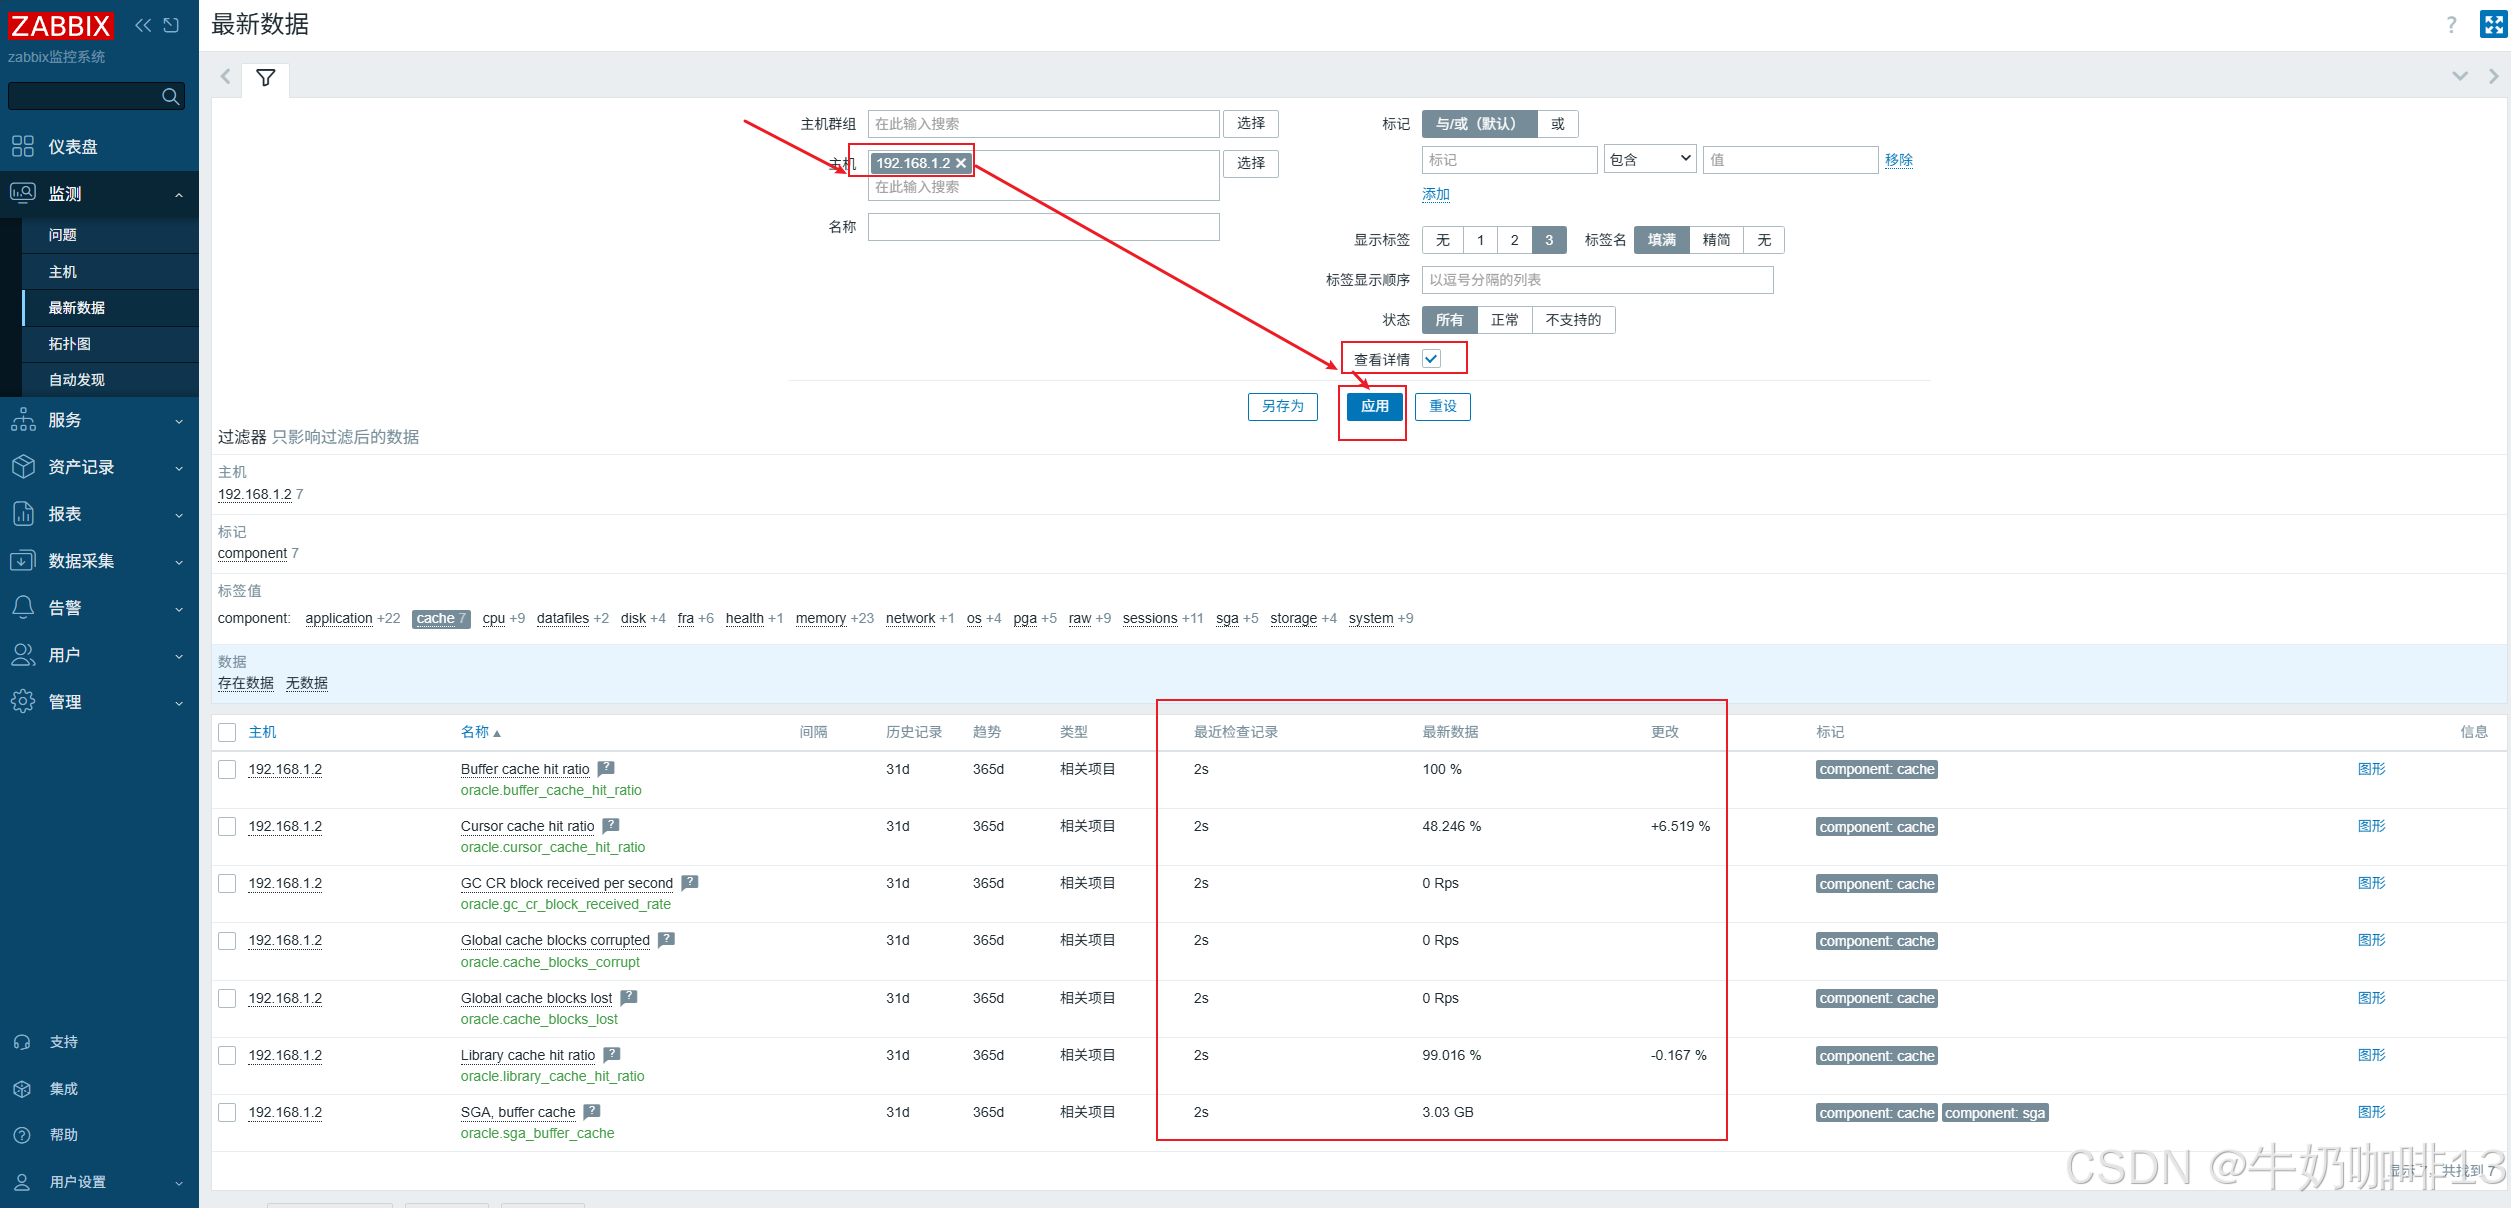This screenshot has width=2511, height=1208.
Task: Click the sidebar search magnifier icon
Action: (x=170, y=96)
